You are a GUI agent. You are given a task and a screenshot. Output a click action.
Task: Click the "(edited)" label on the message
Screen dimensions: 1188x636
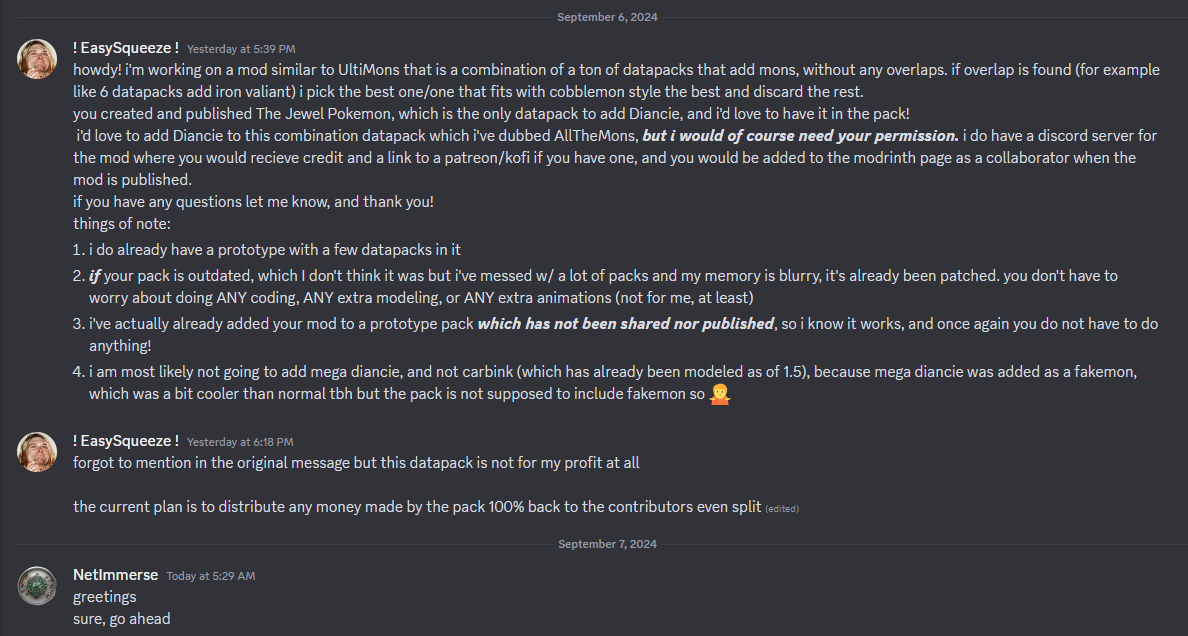coord(782,509)
